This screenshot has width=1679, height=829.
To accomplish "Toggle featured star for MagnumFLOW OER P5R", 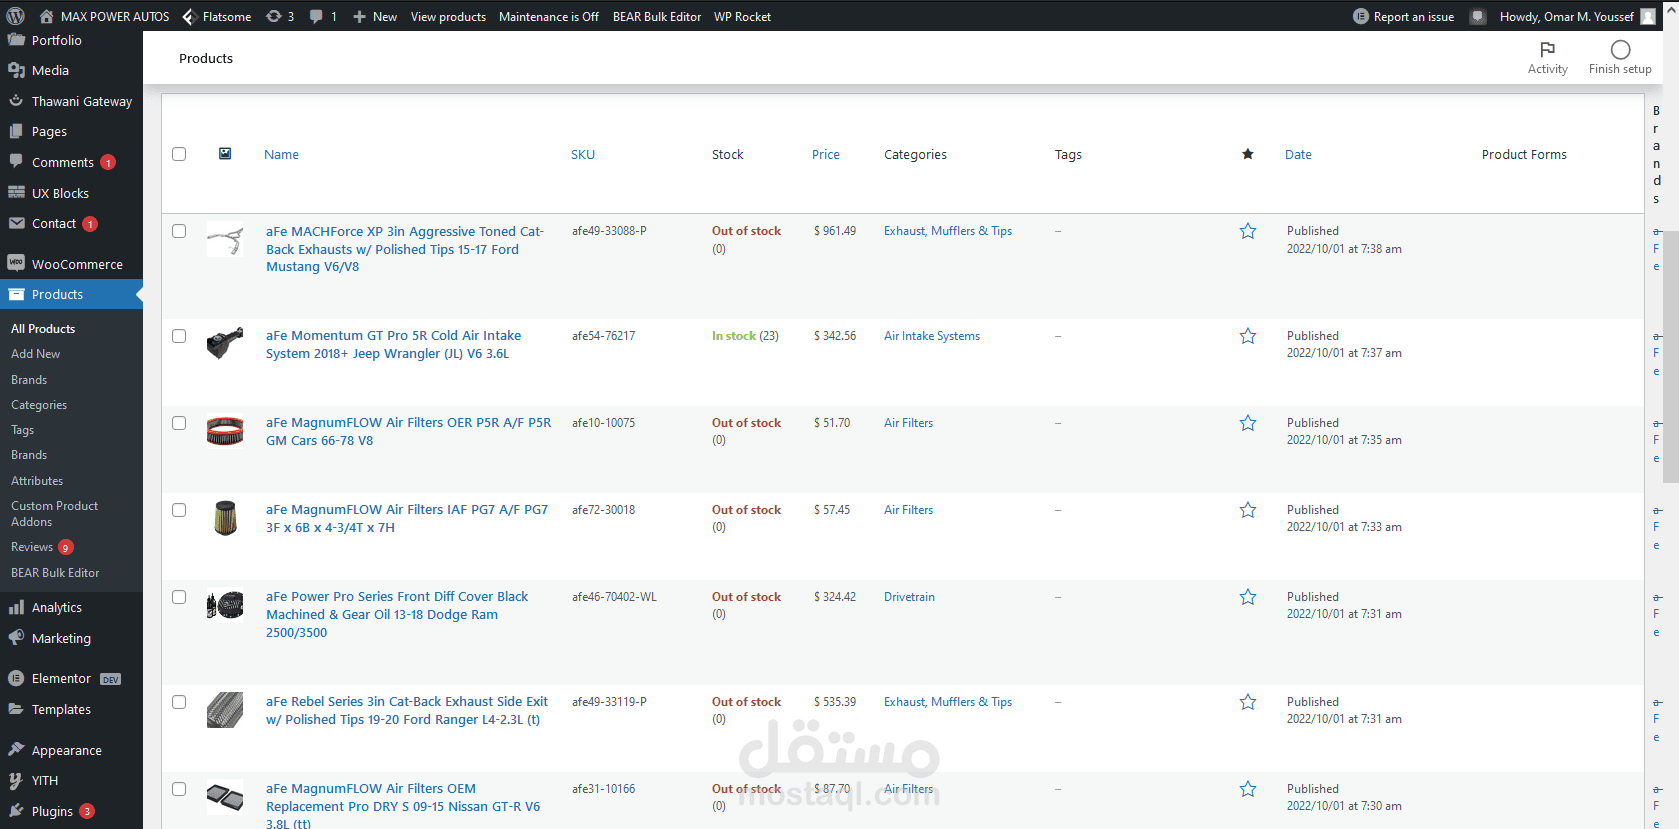I will click(1247, 423).
